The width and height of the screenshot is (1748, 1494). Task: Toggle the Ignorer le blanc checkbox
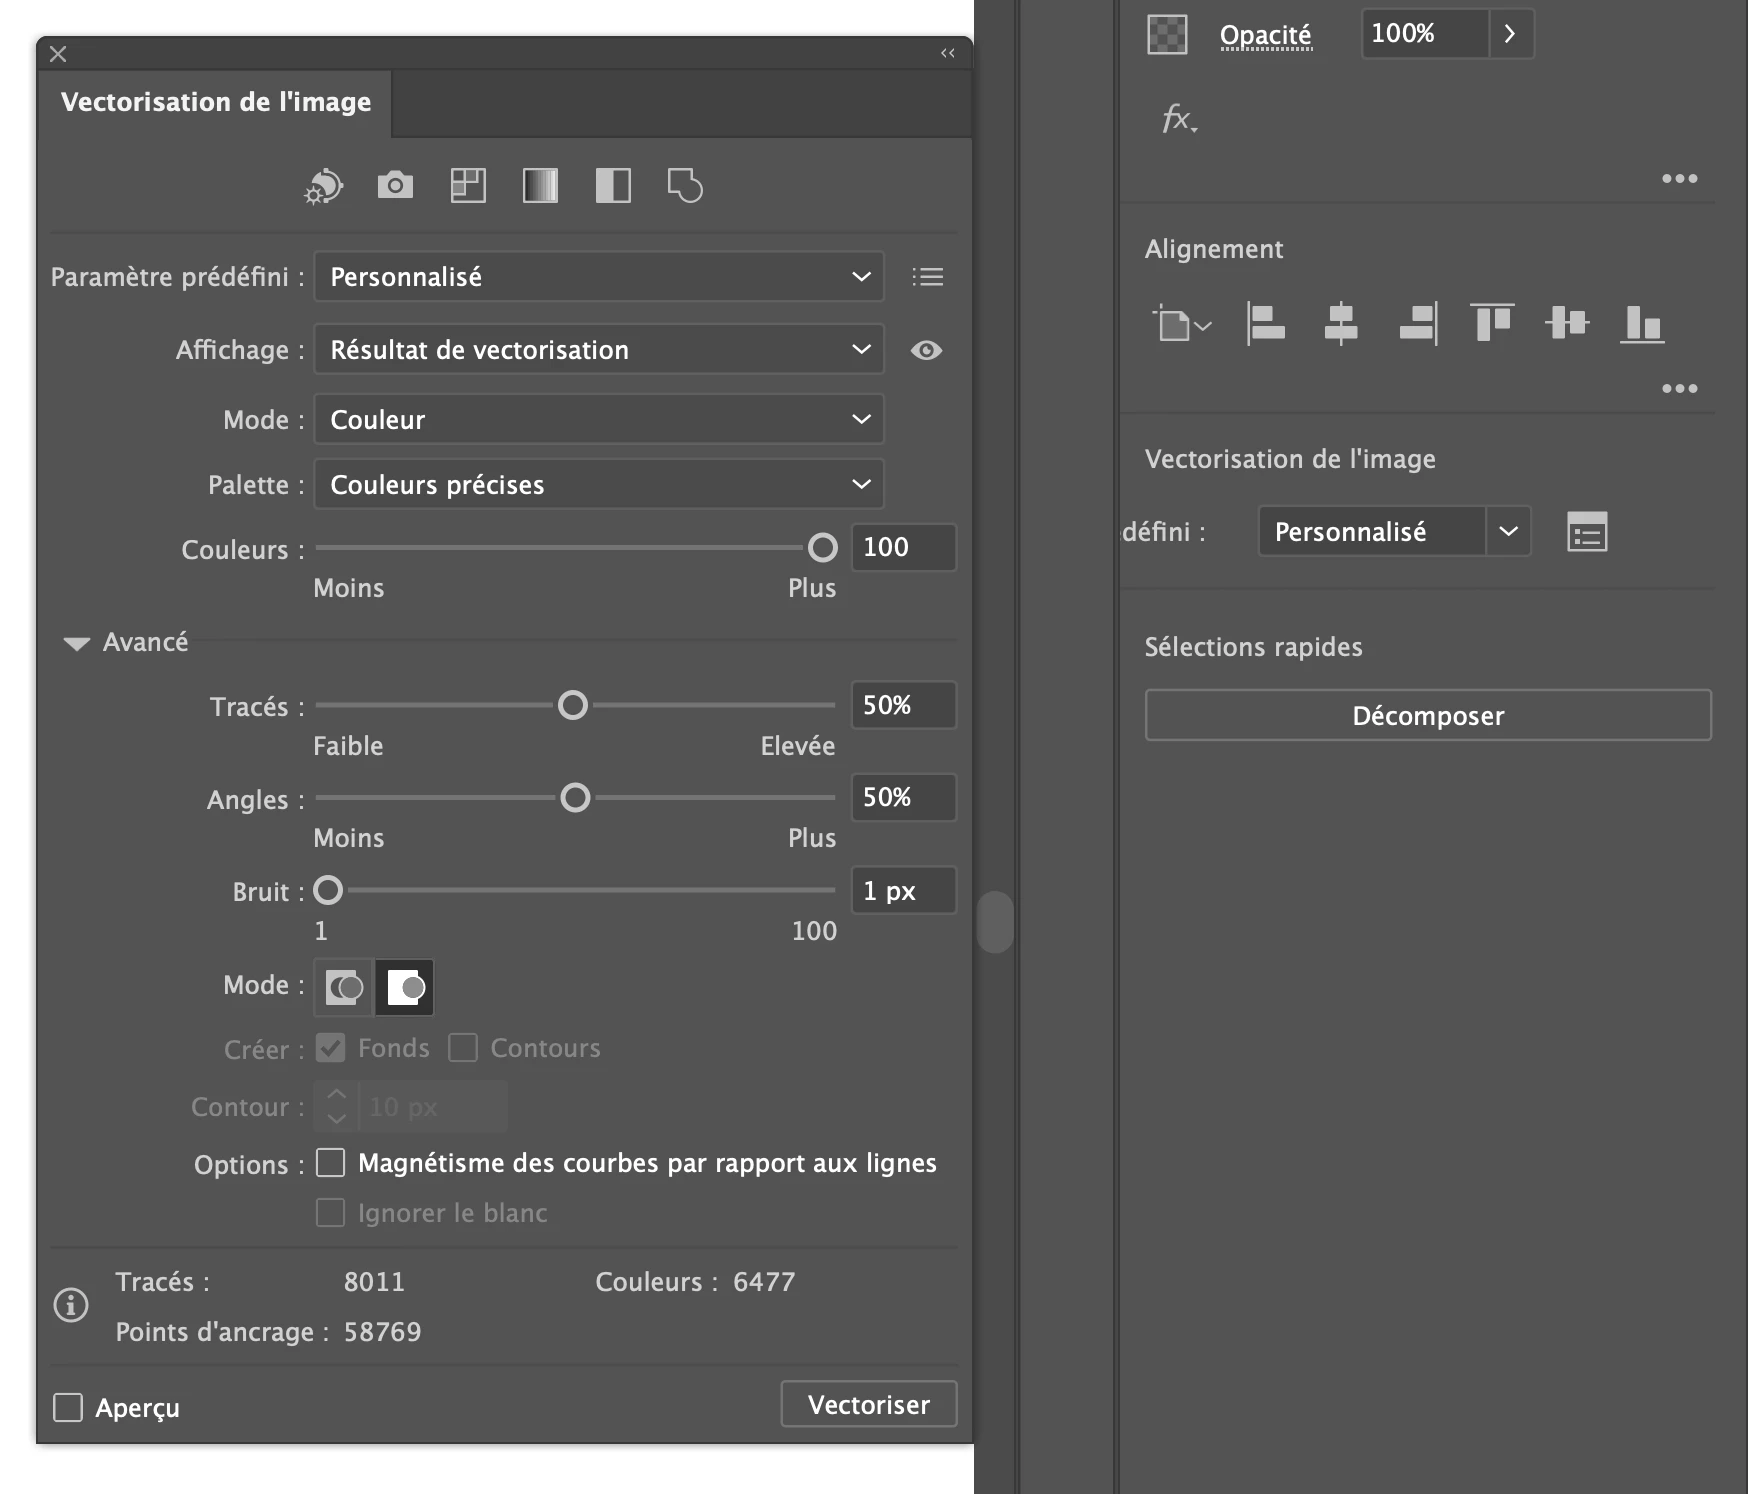coord(331,1213)
